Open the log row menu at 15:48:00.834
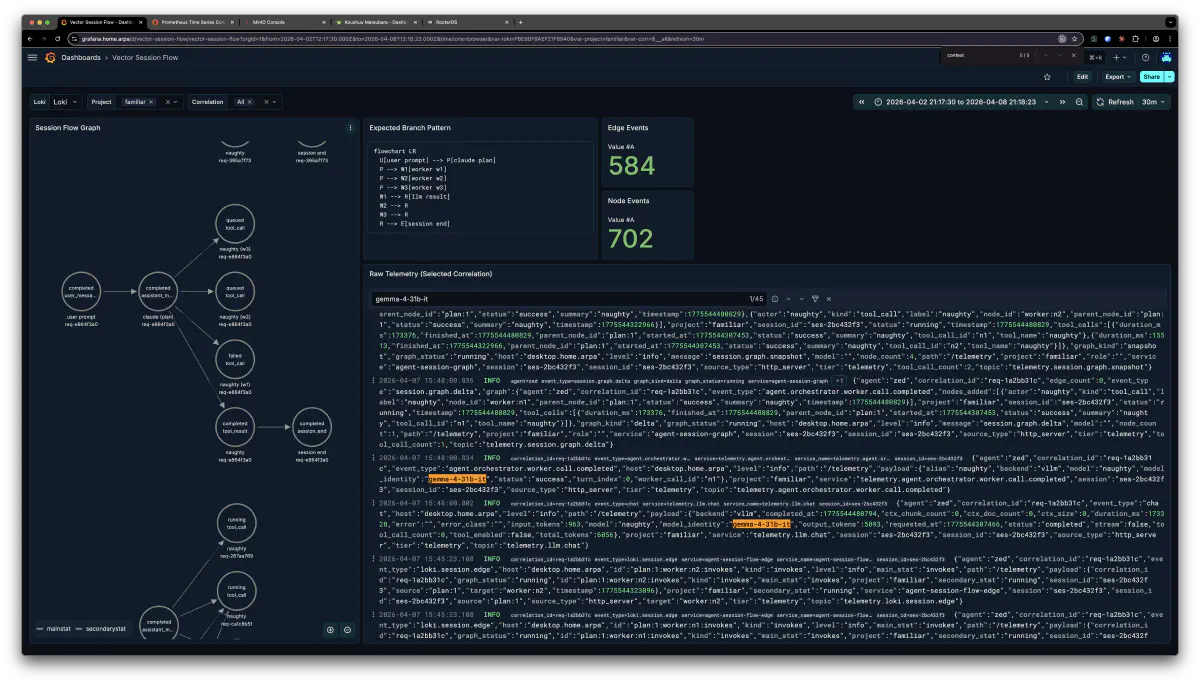This screenshot has width=1200, height=684. 374,457
